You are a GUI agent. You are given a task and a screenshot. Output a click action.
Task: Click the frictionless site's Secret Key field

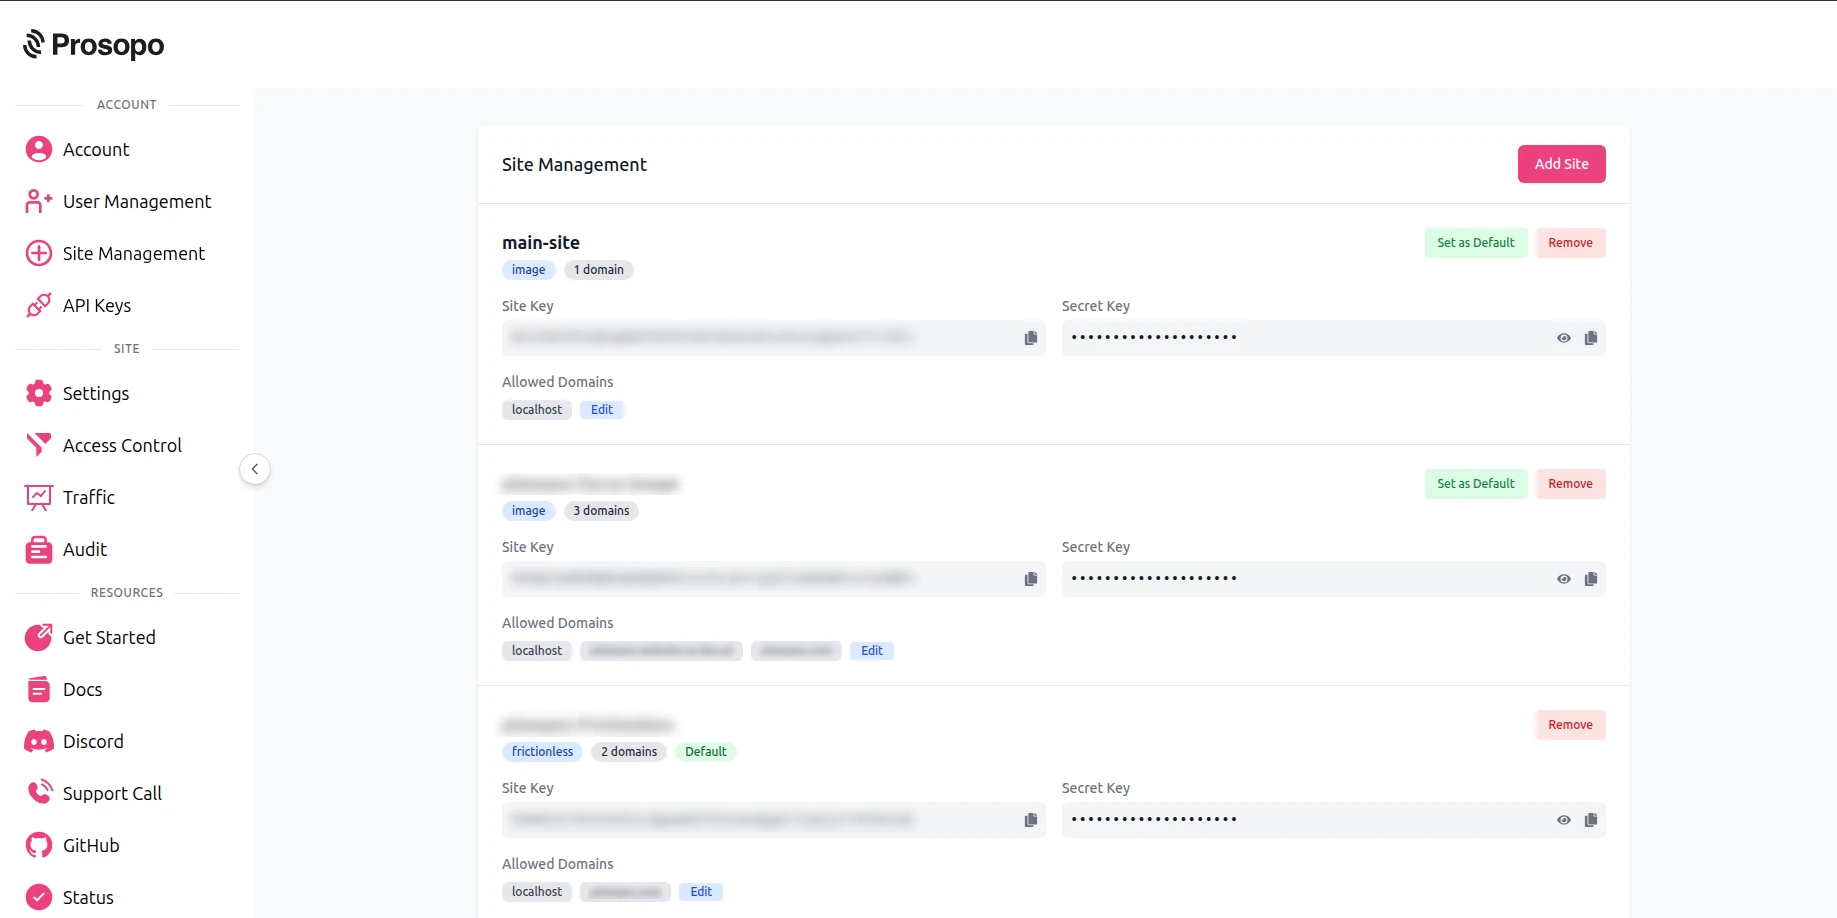coord(1333,820)
